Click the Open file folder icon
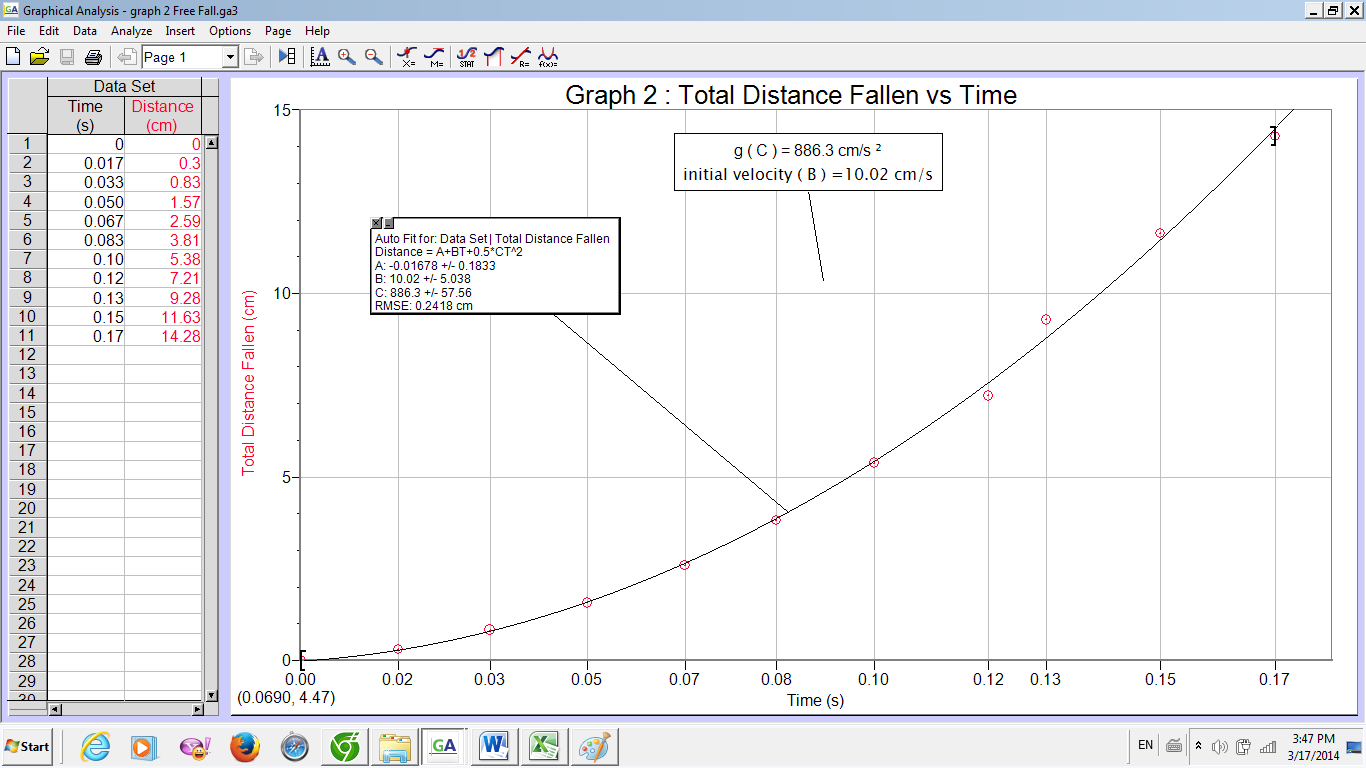 [x=39, y=57]
